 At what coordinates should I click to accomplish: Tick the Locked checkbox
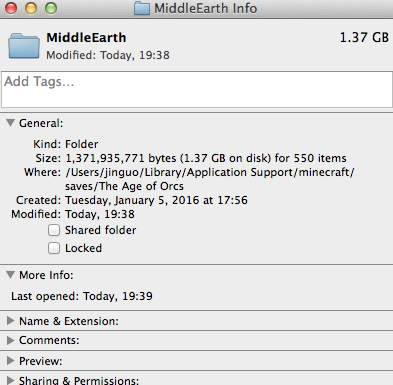(x=54, y=248)
